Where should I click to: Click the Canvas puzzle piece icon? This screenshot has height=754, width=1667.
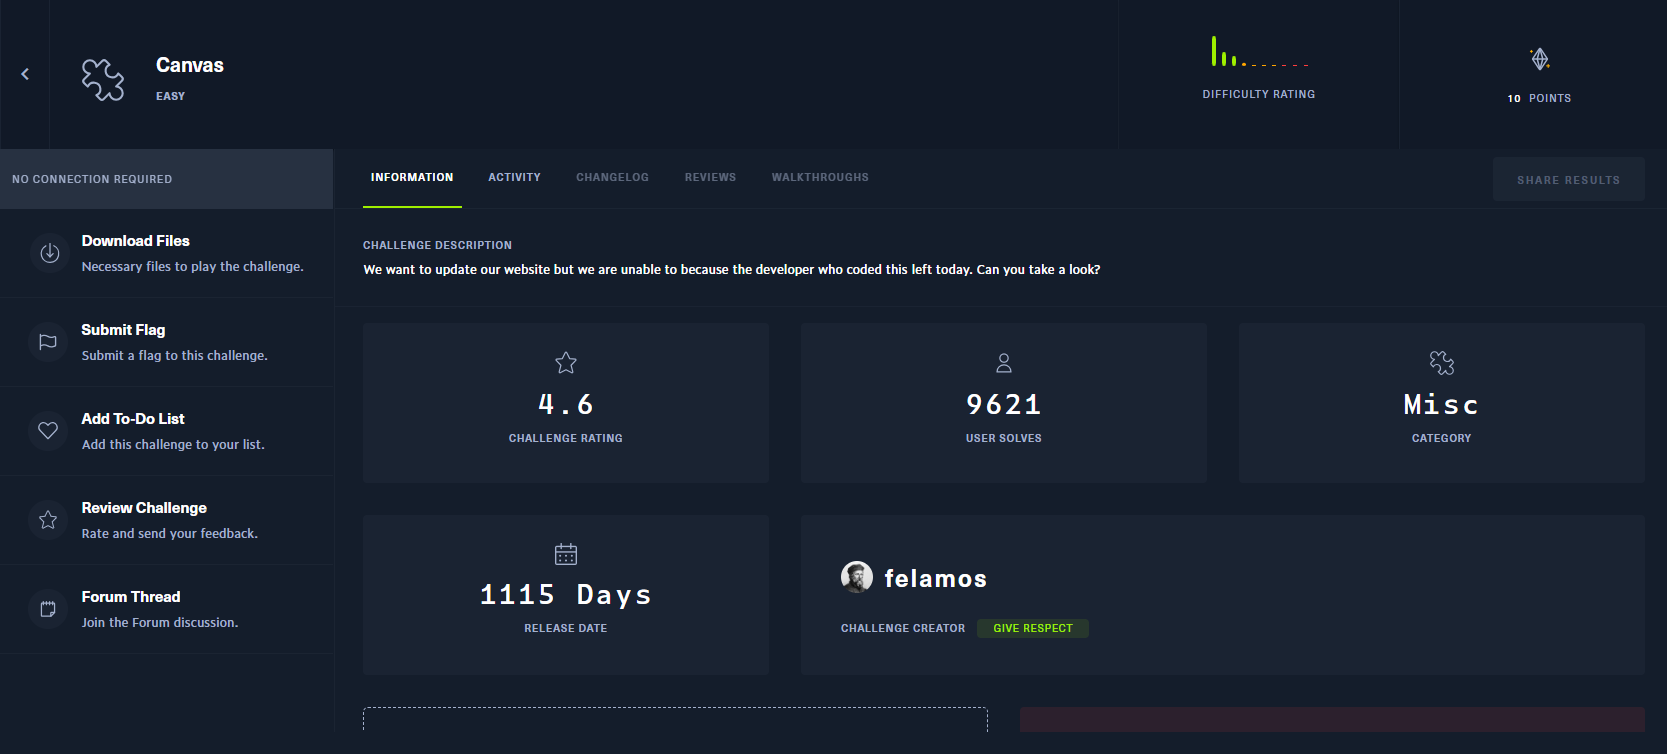click(103, 79)
